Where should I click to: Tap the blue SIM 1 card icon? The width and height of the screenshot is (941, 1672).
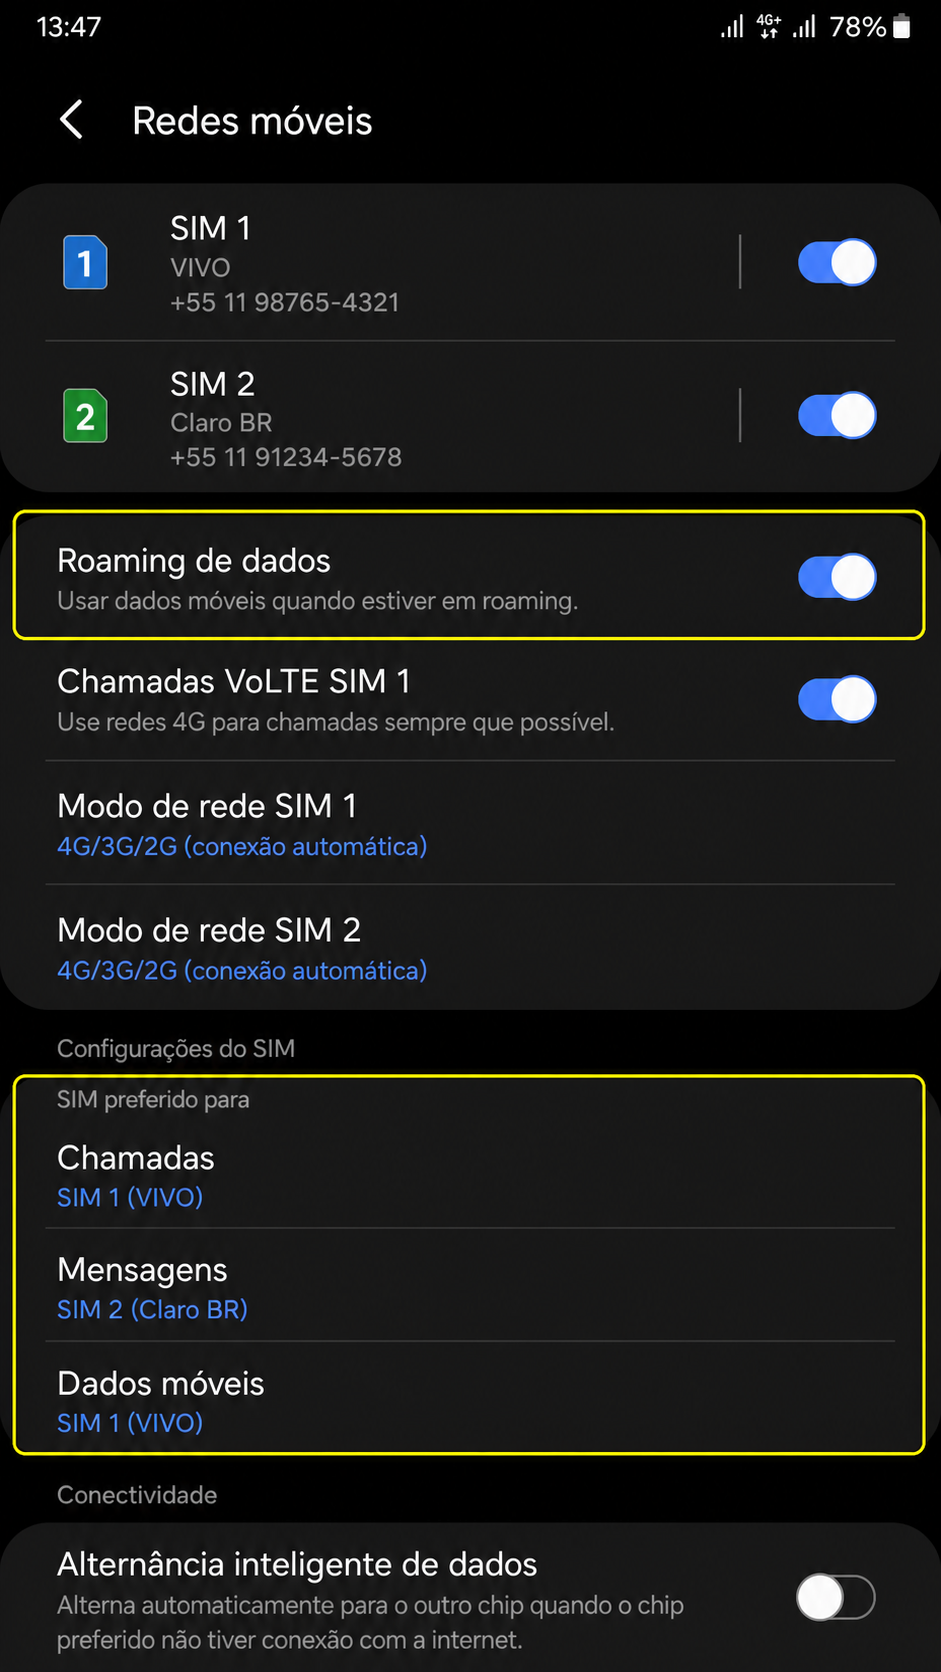(85, 262)
